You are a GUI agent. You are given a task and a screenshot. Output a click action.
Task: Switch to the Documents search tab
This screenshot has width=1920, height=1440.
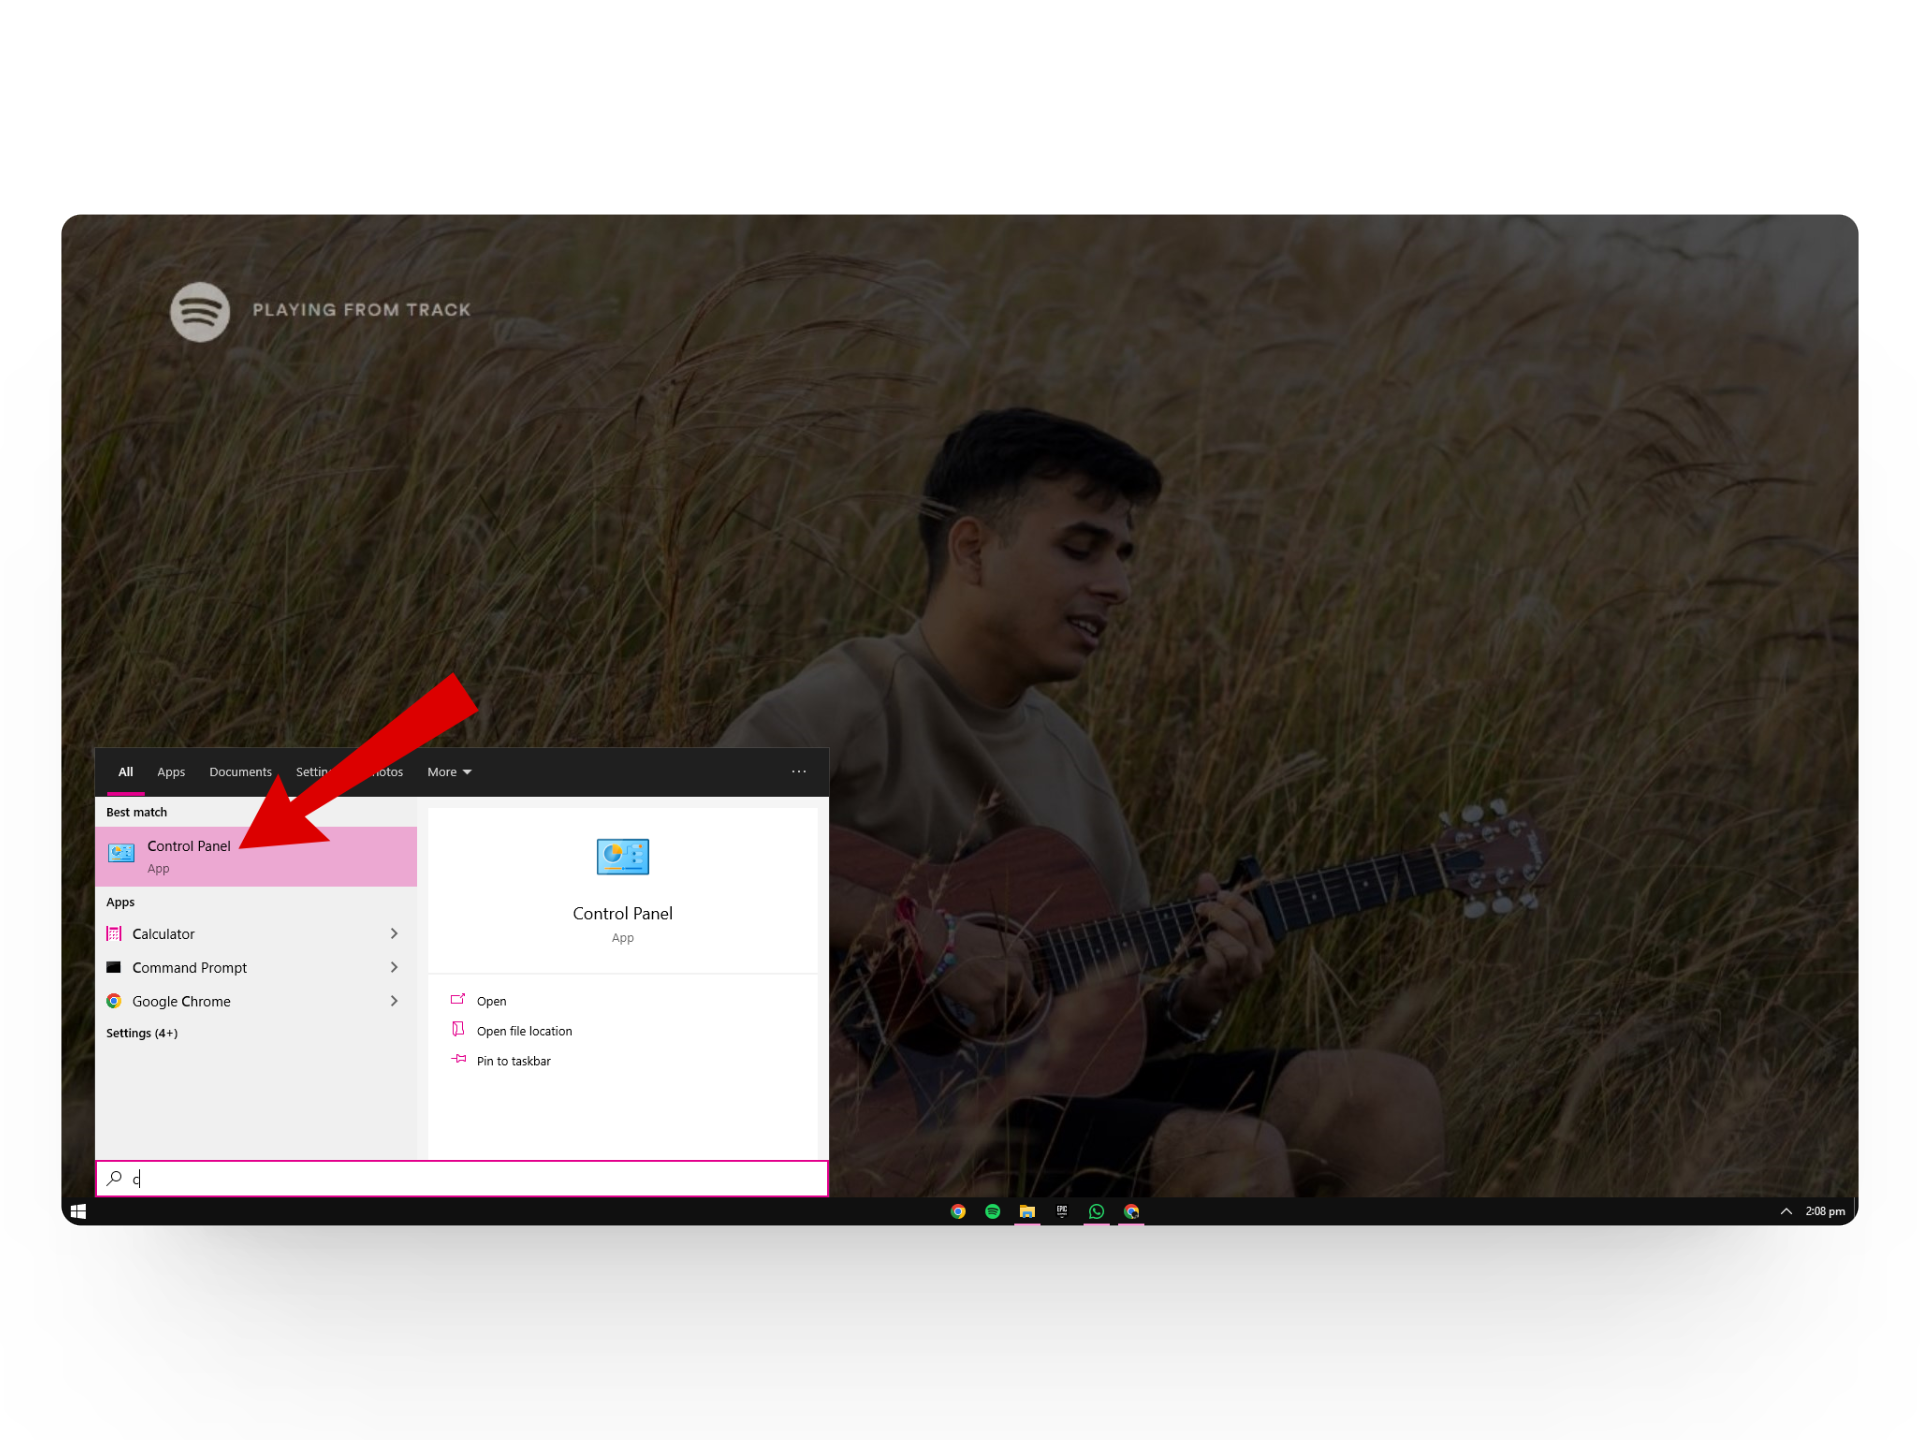coord(240,772)
